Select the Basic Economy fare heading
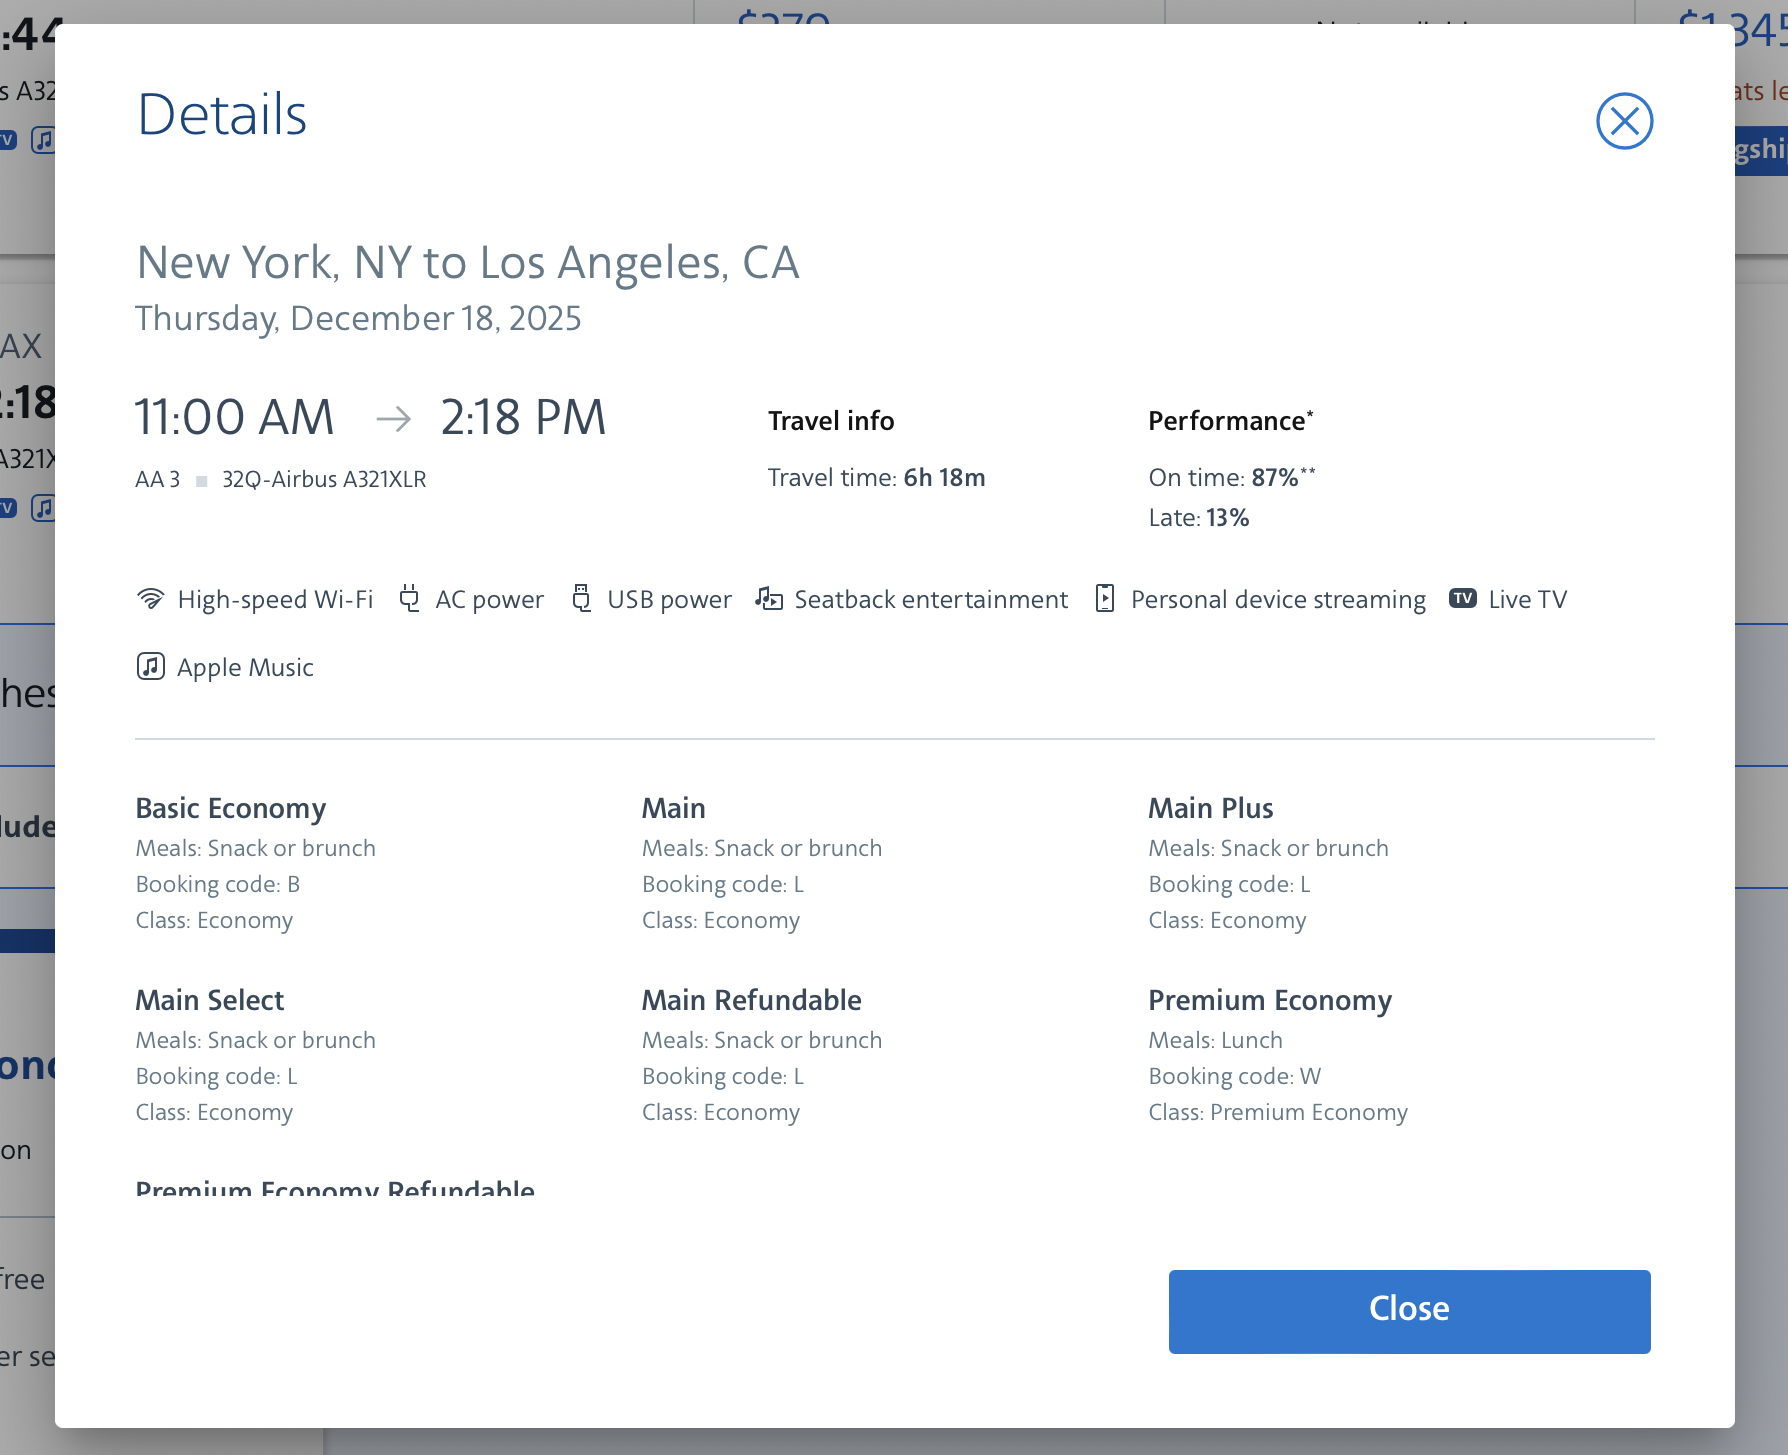1788x1455 pixels. point(231,808)
